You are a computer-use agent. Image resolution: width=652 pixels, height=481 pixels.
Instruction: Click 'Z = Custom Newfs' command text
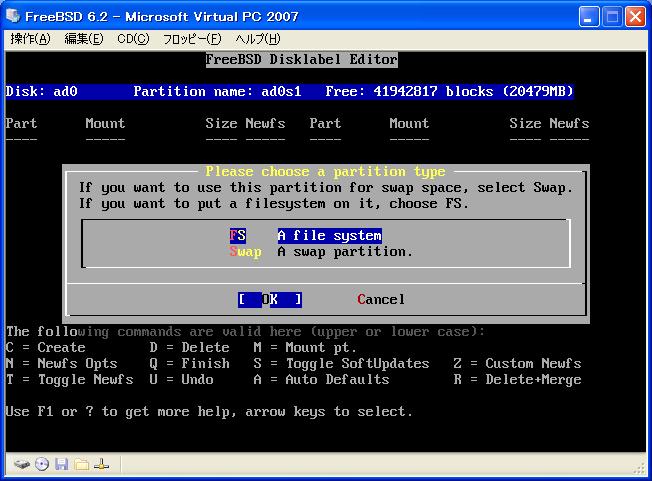[517, 363]
